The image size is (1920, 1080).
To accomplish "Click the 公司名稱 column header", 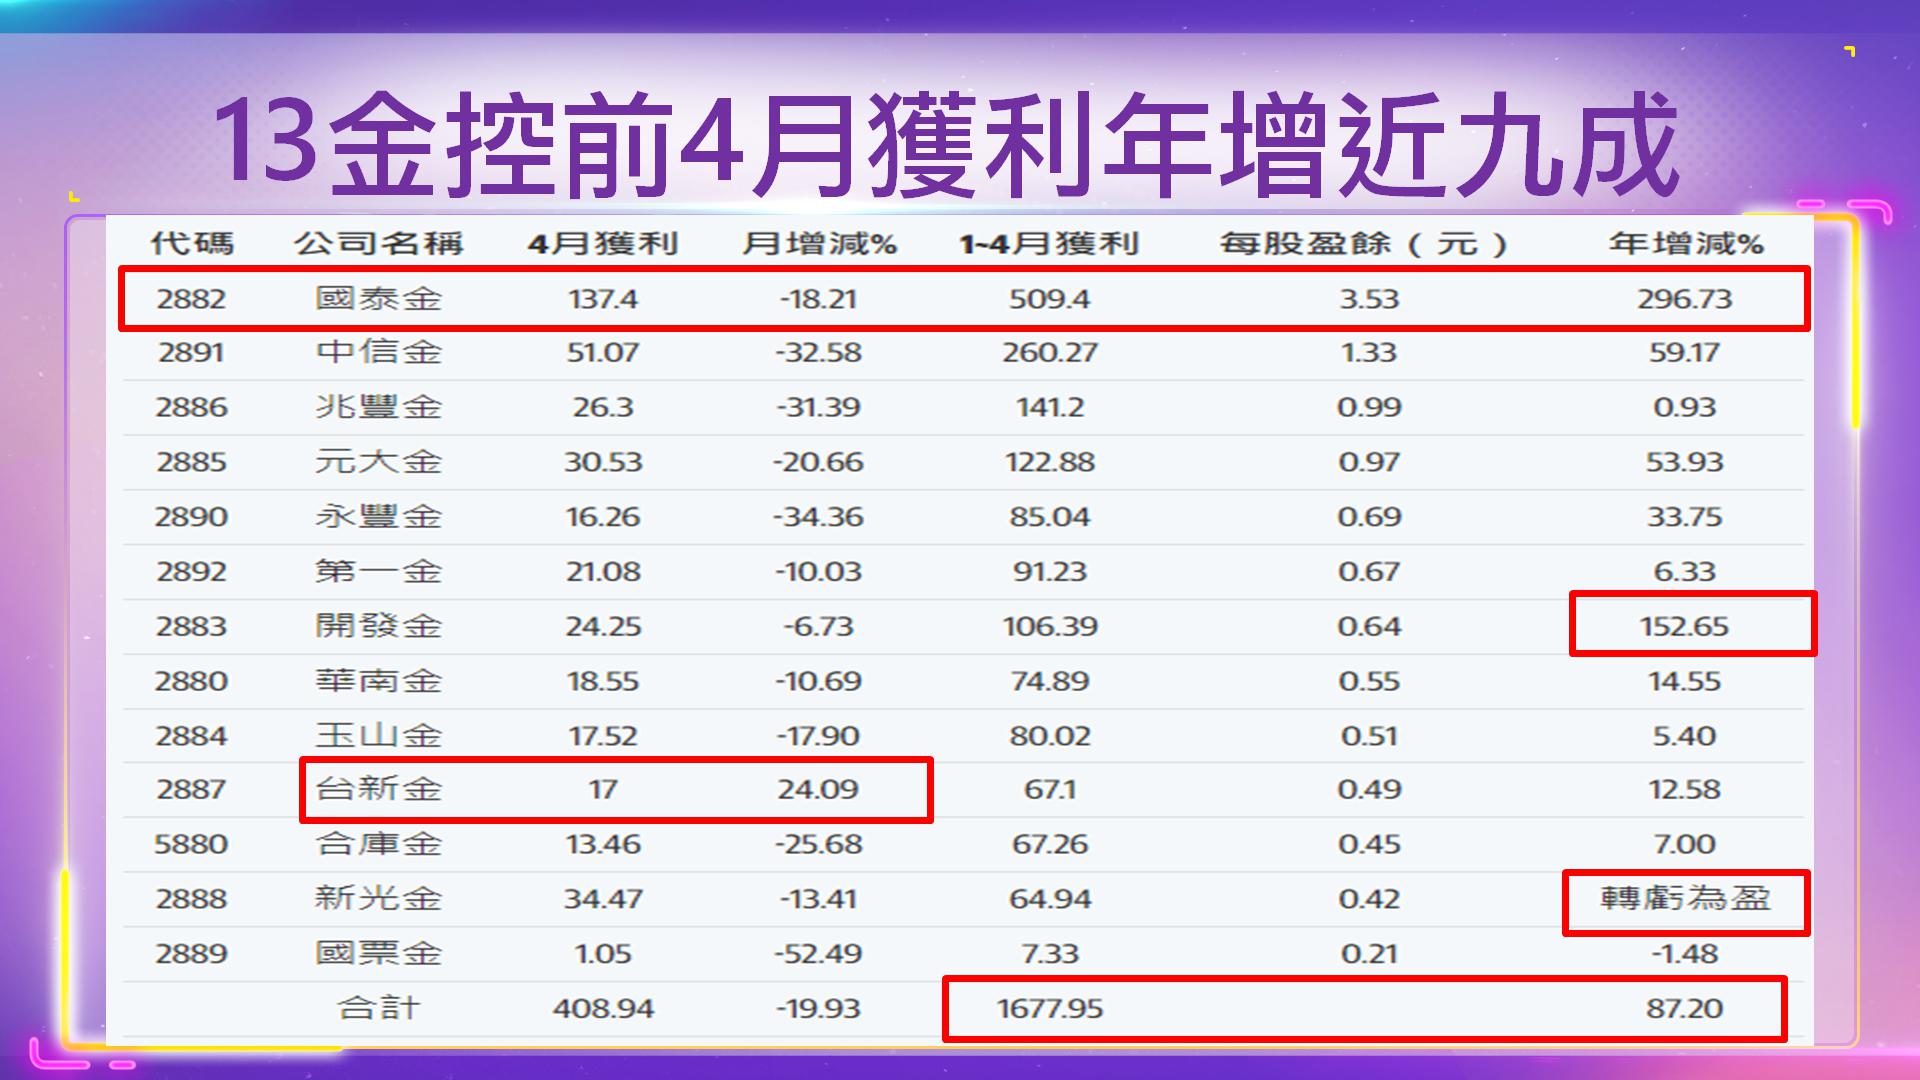I will click(x=378, y=243).
